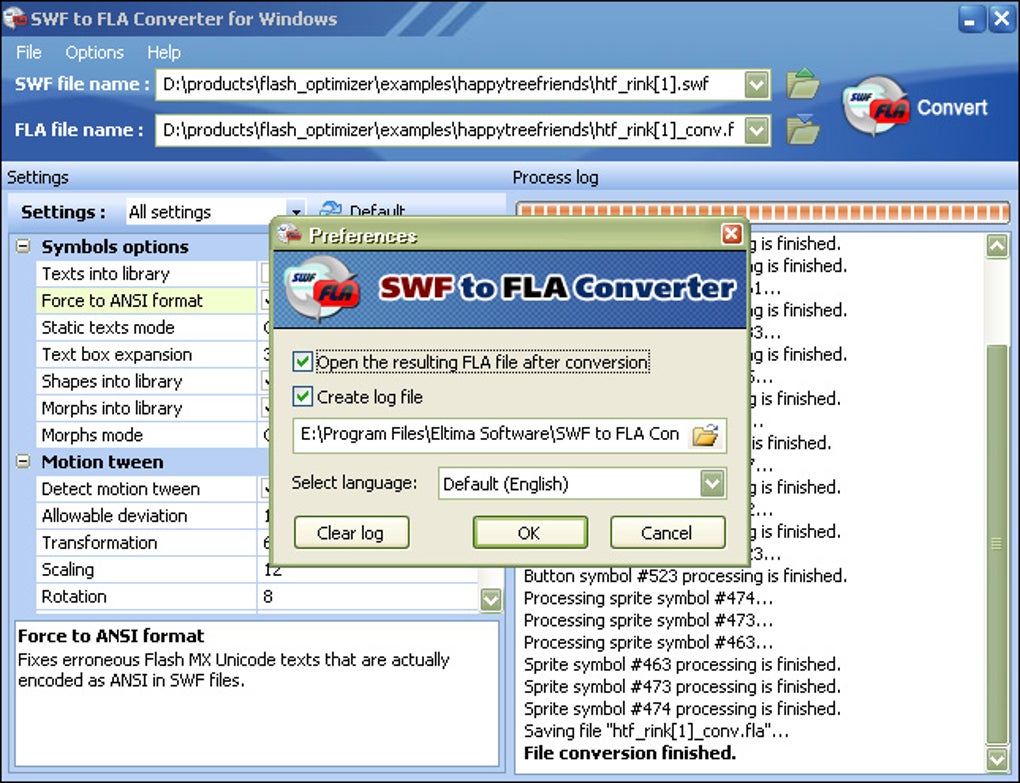1020x783 pixels.
Task: Click "File conversion finished." log line
Action: (x=630, y=753)
